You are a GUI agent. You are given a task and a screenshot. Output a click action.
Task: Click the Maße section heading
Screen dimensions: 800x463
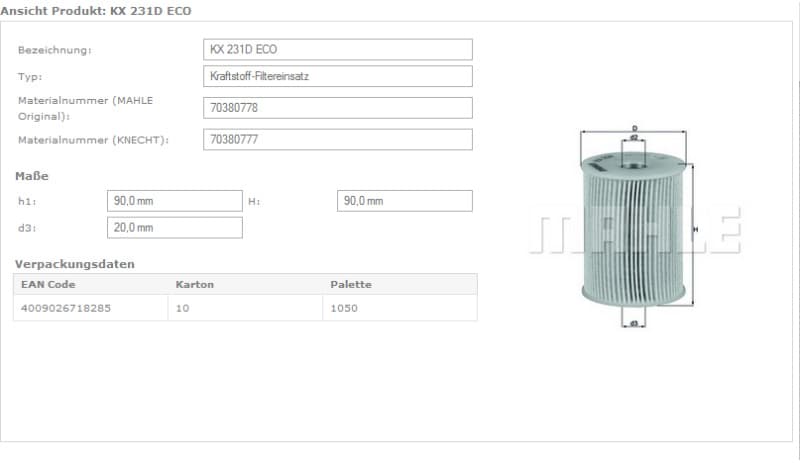pos(32,176)
